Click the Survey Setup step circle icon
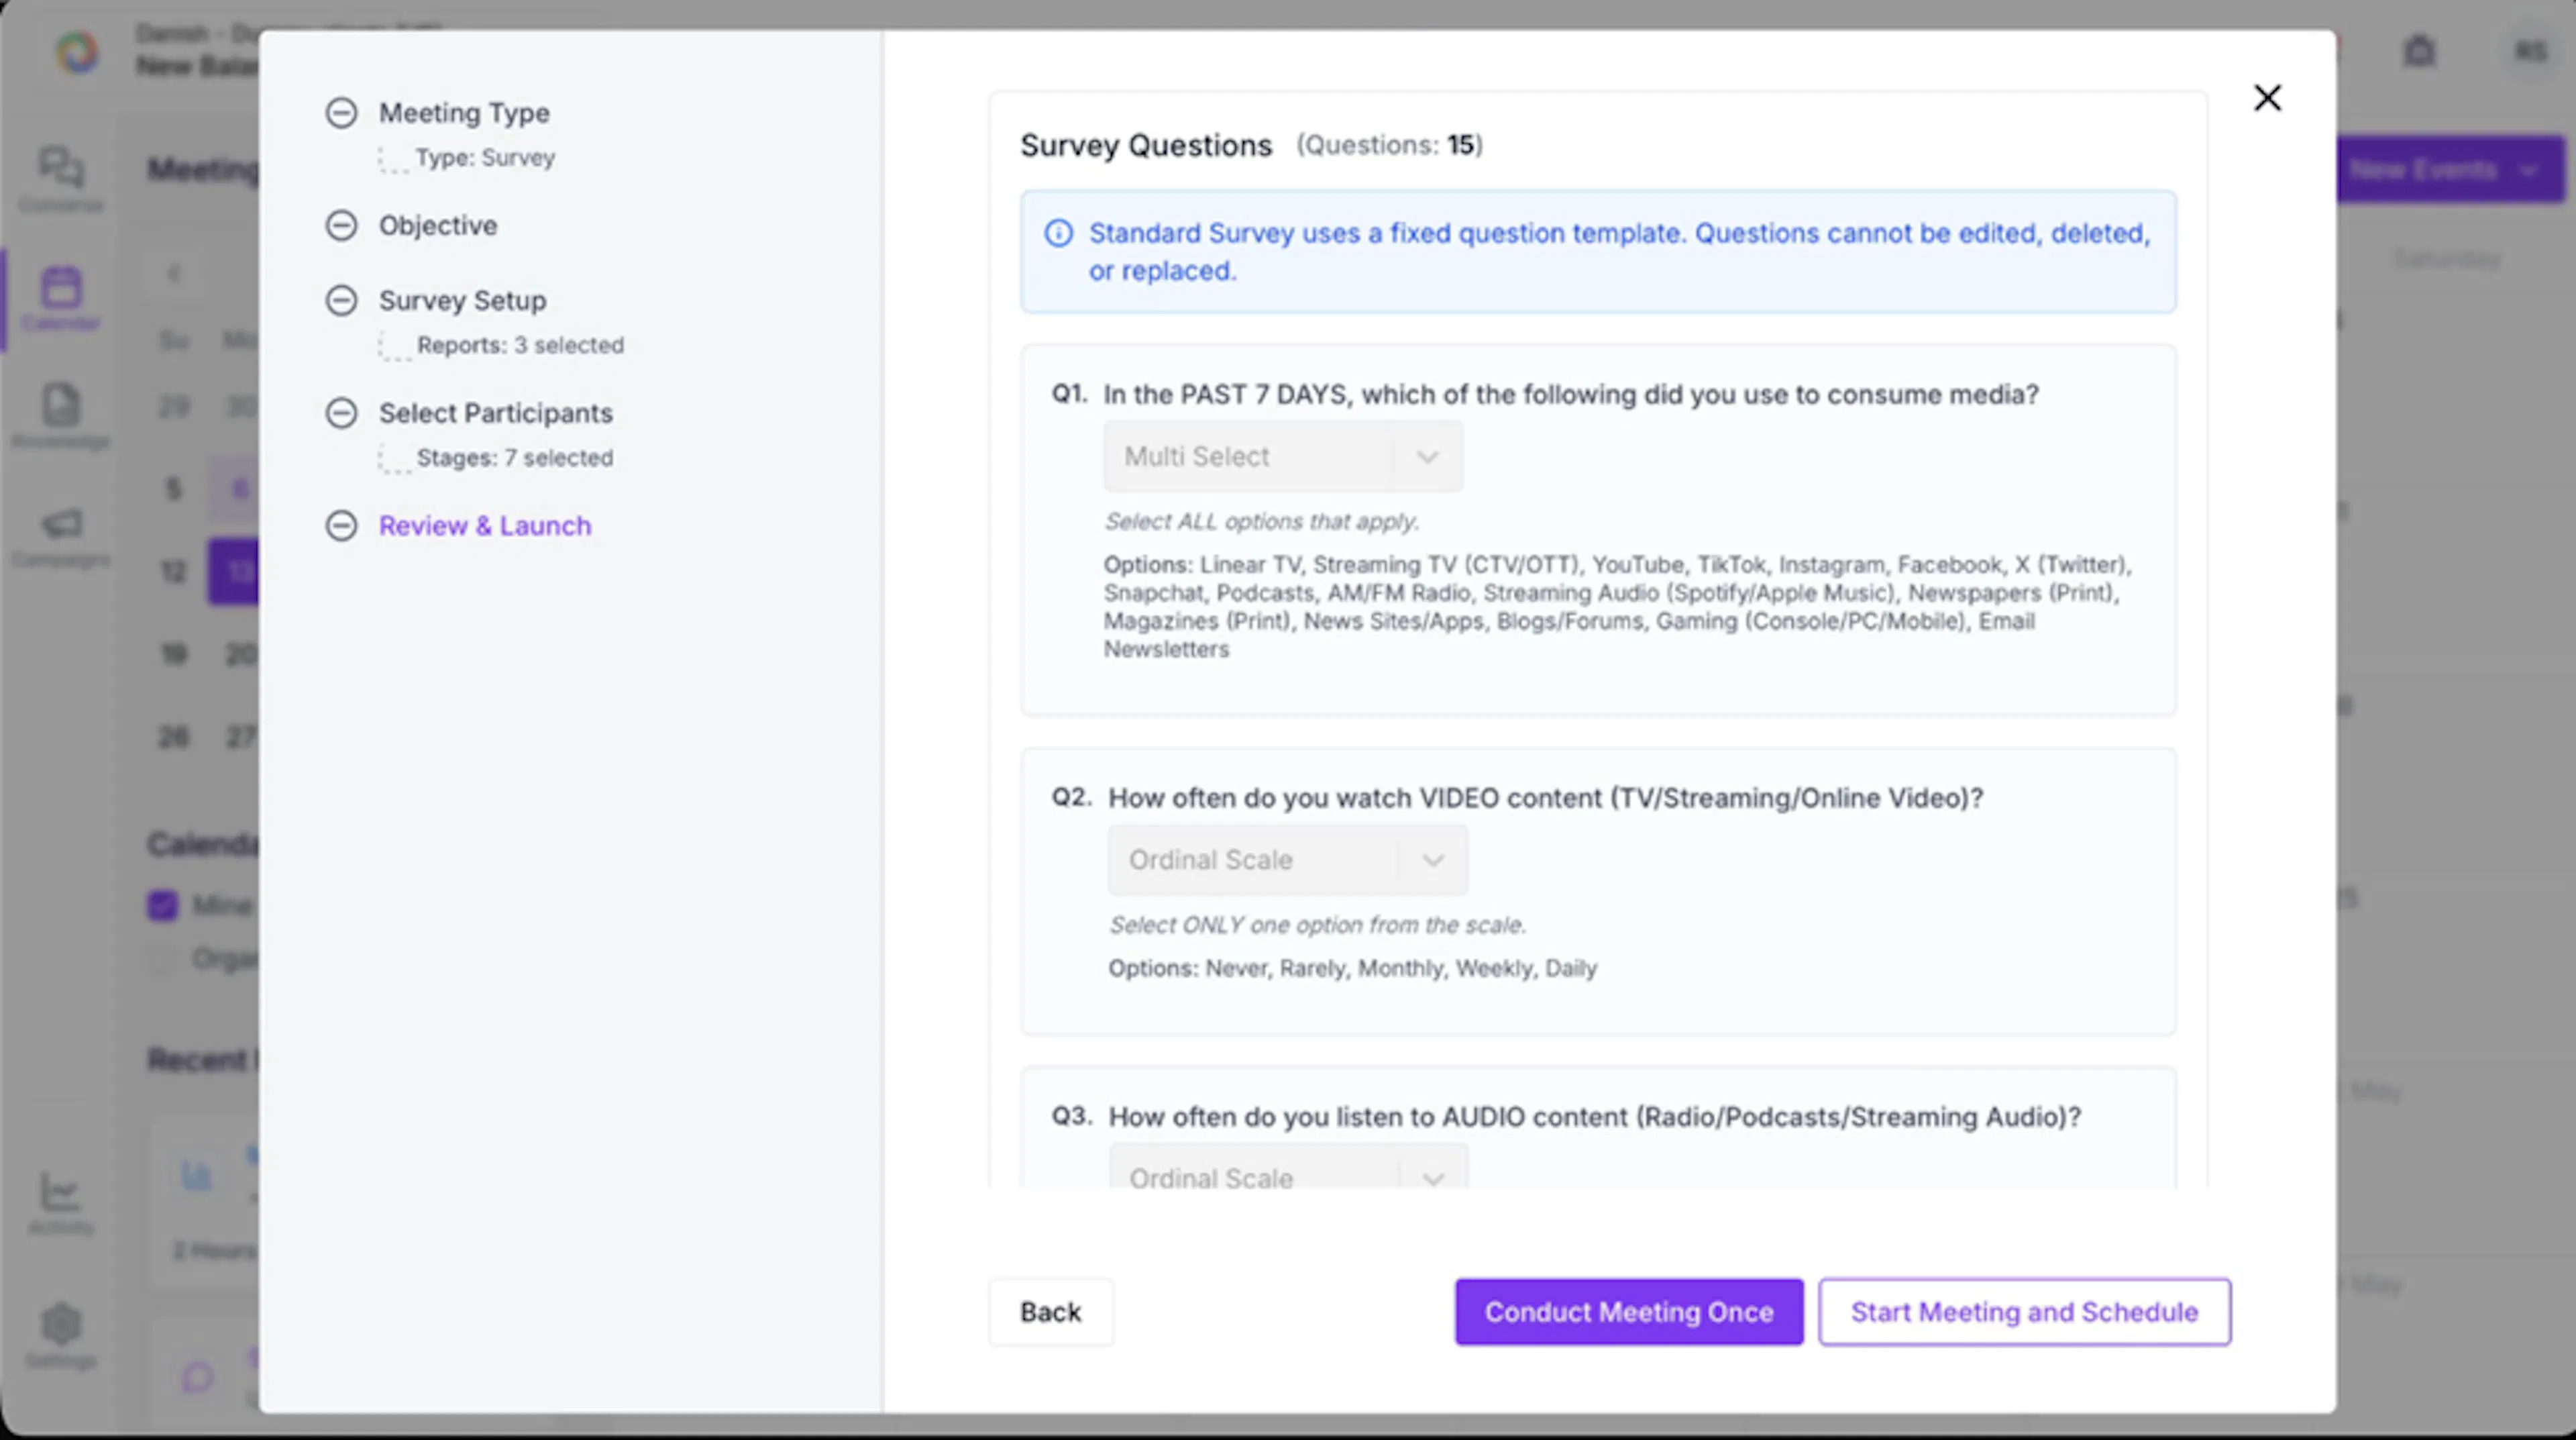Viewport: 2576px width, 1440px height. pos(341,300)
